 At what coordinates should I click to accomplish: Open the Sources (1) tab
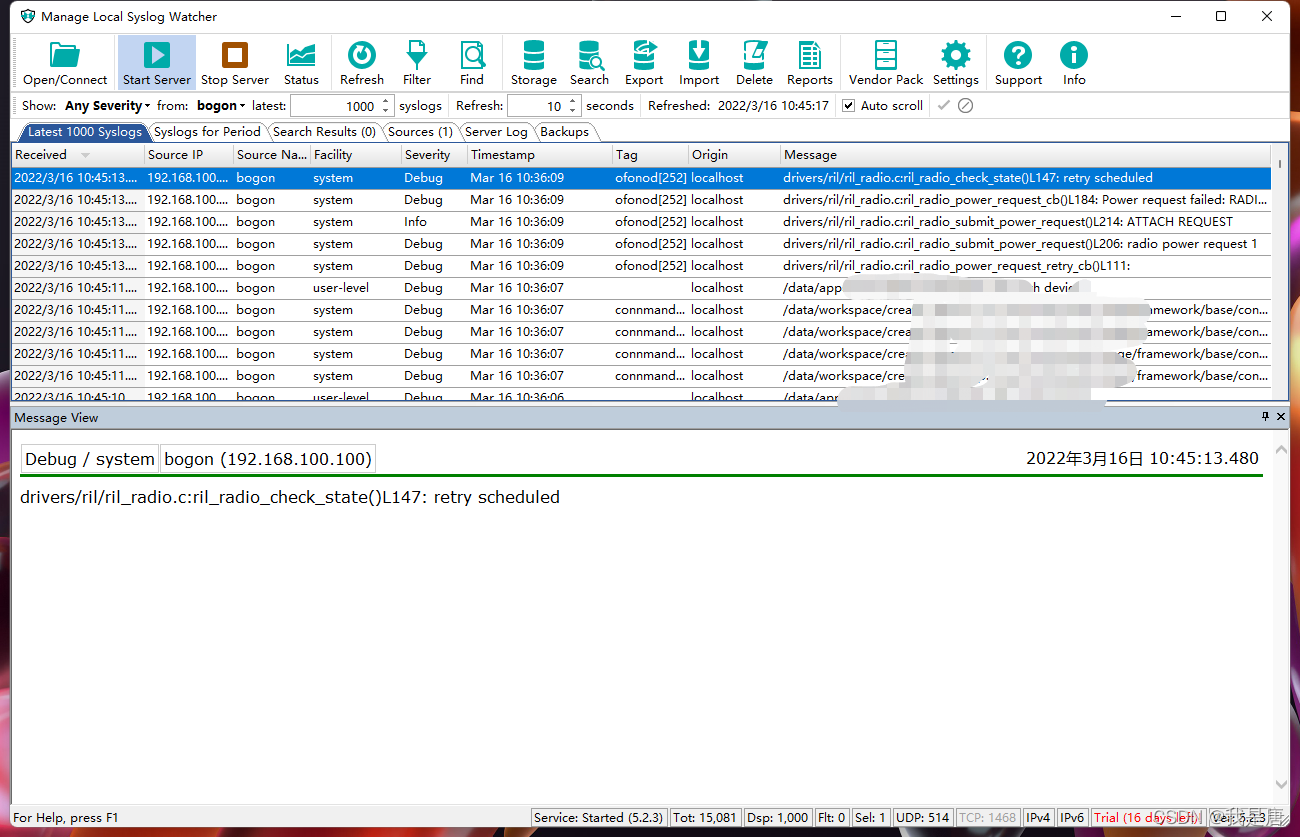(x=420, y=131)
